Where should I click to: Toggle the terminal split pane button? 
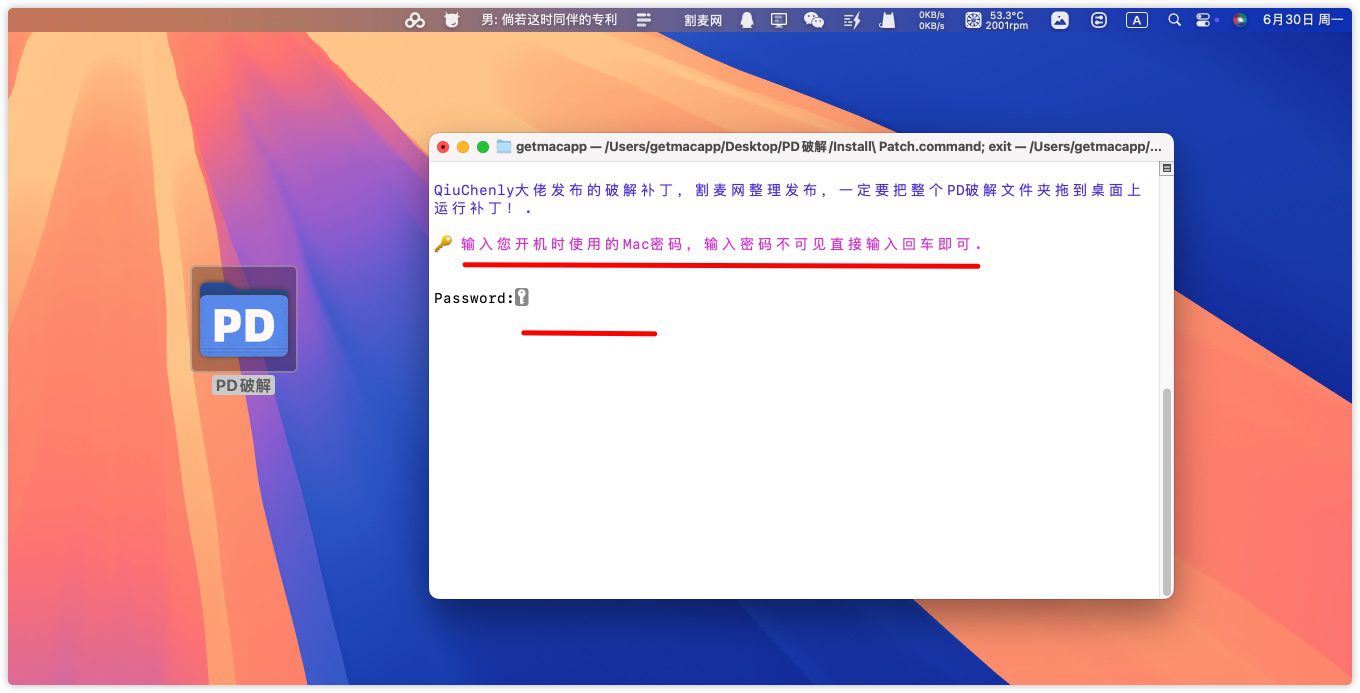pyautogui.click(x=1166, y=169)
